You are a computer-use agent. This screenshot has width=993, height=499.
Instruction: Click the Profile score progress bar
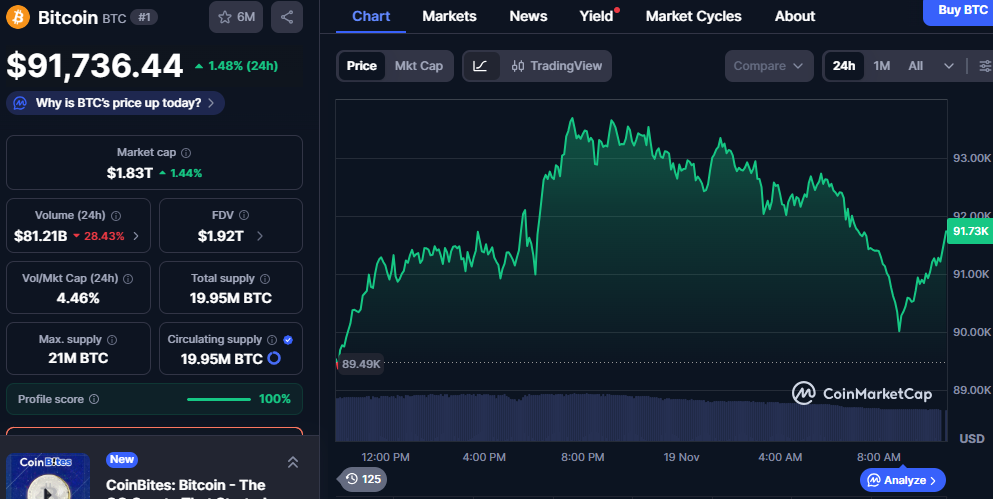point(219,399)
